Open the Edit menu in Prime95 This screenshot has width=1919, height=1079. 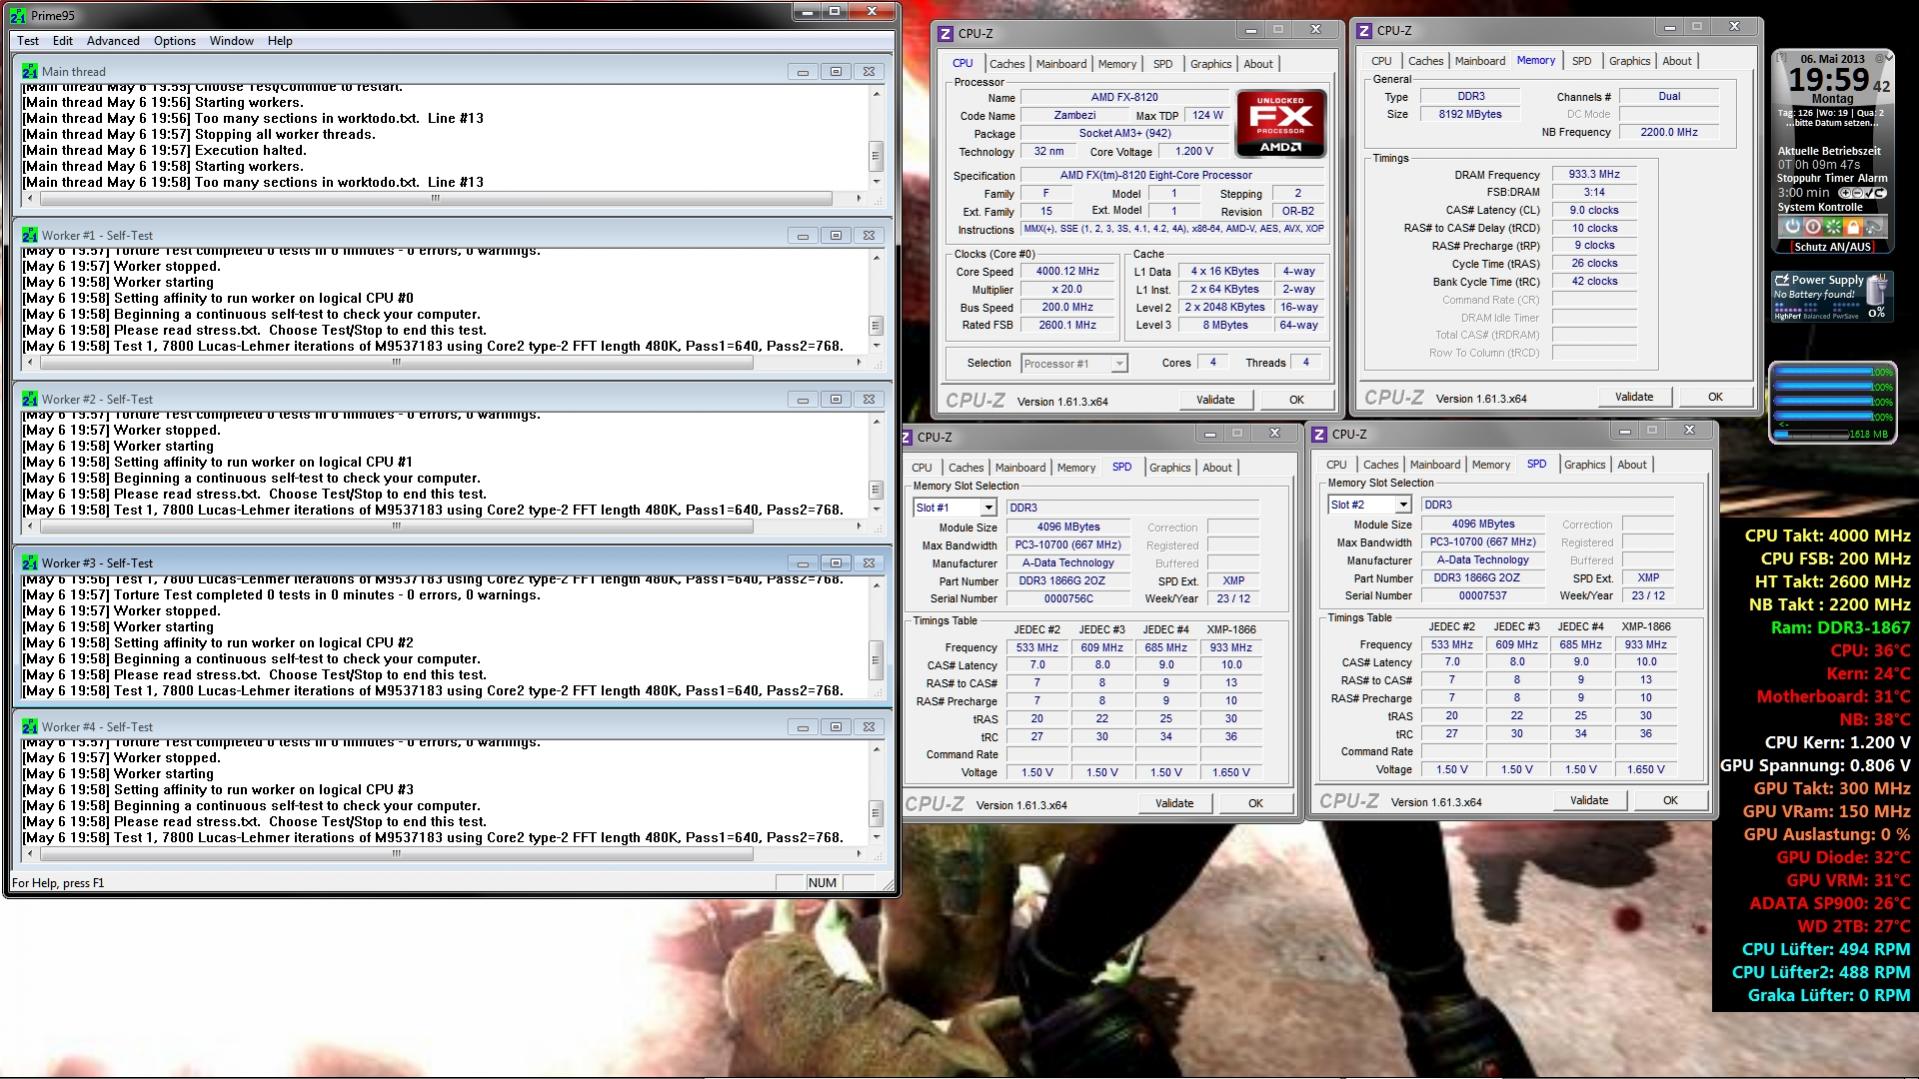coord(63,41)
